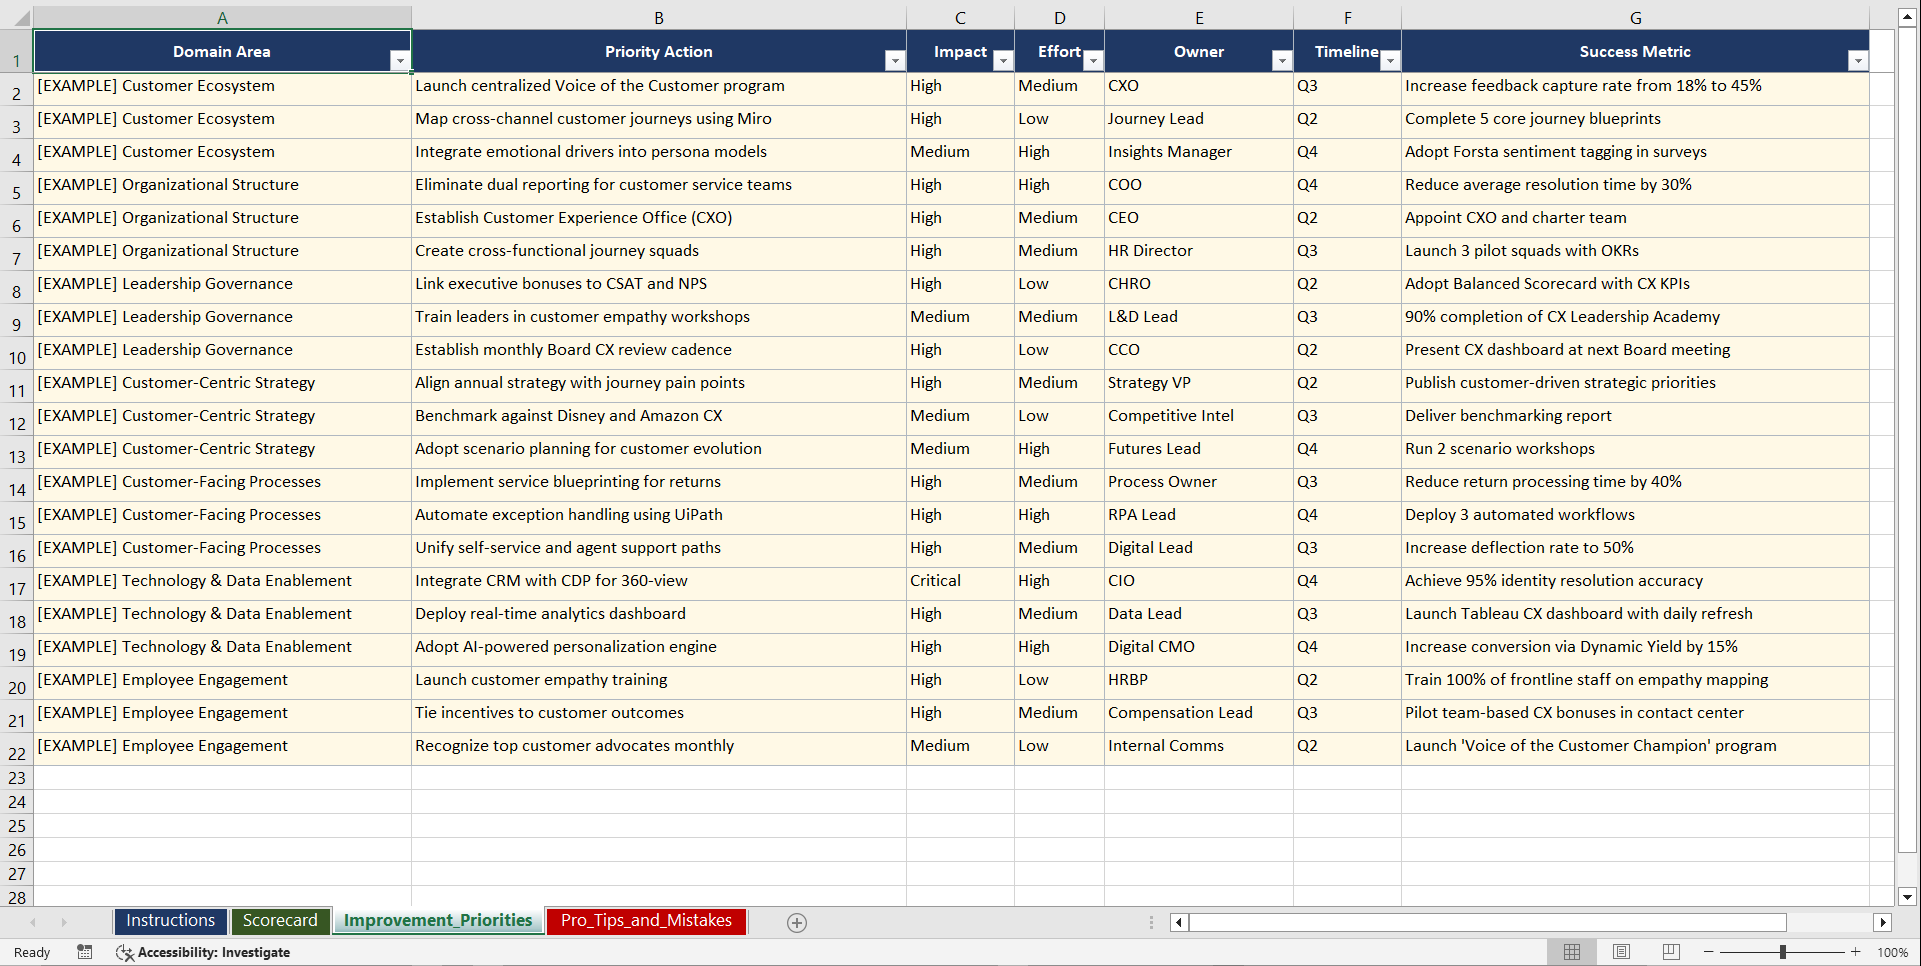1921x966 pixels.
Task: Open the Impact column filter dropdown
Action: click(x=1003, y=60)
